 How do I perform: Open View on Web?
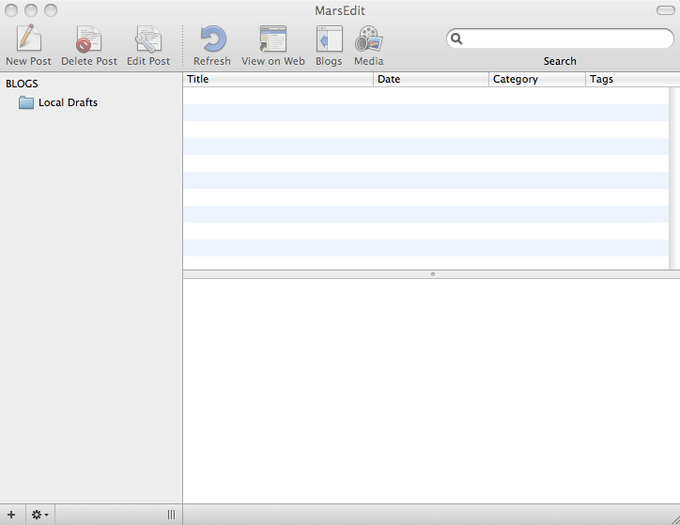pos(273,38)
